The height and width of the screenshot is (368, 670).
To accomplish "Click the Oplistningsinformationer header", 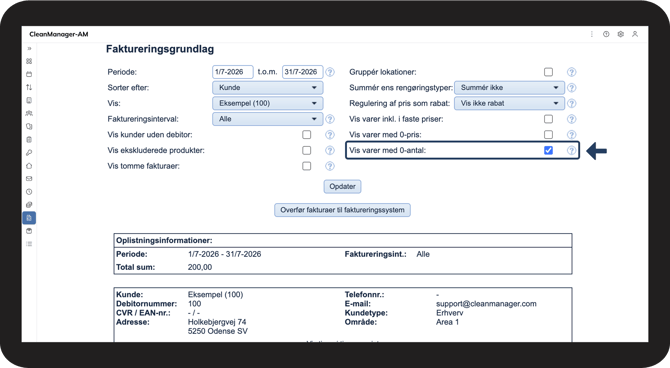I will tap(164, 241).
